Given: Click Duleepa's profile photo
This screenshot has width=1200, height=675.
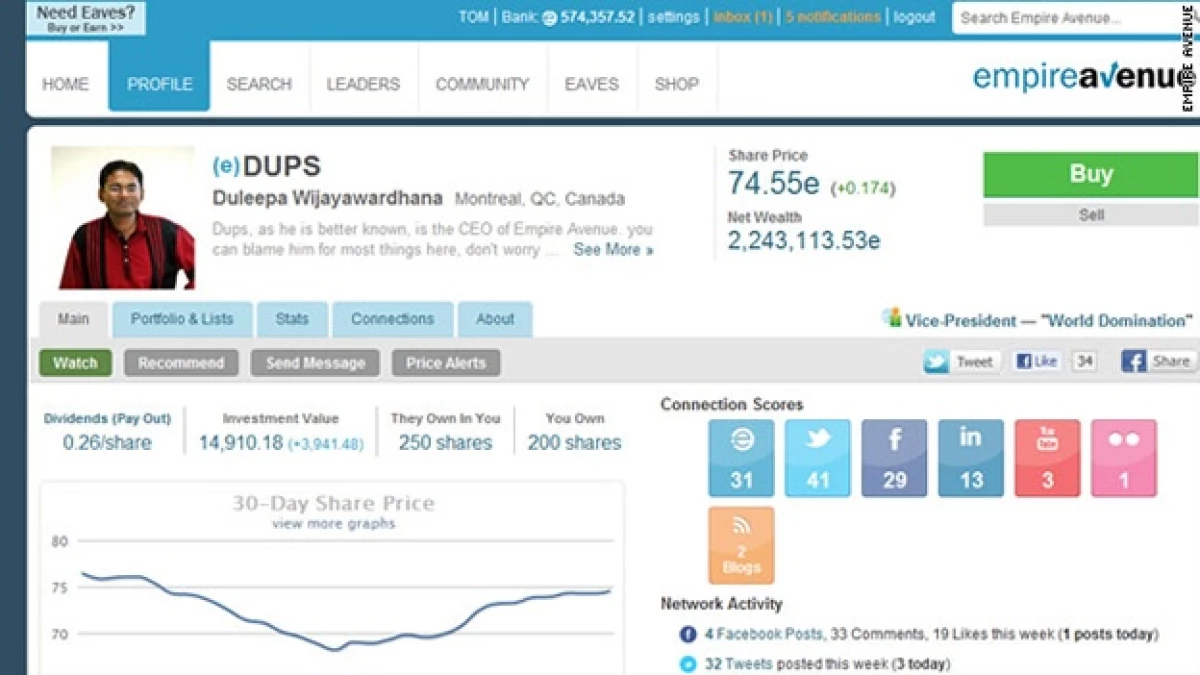Looking at the screenshot, I should [123, 218].
